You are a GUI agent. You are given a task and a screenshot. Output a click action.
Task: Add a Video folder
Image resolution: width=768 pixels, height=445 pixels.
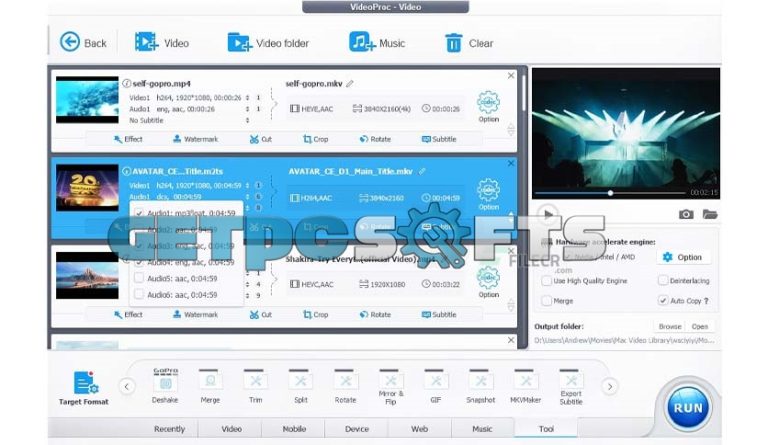click(x=268, y=43)
